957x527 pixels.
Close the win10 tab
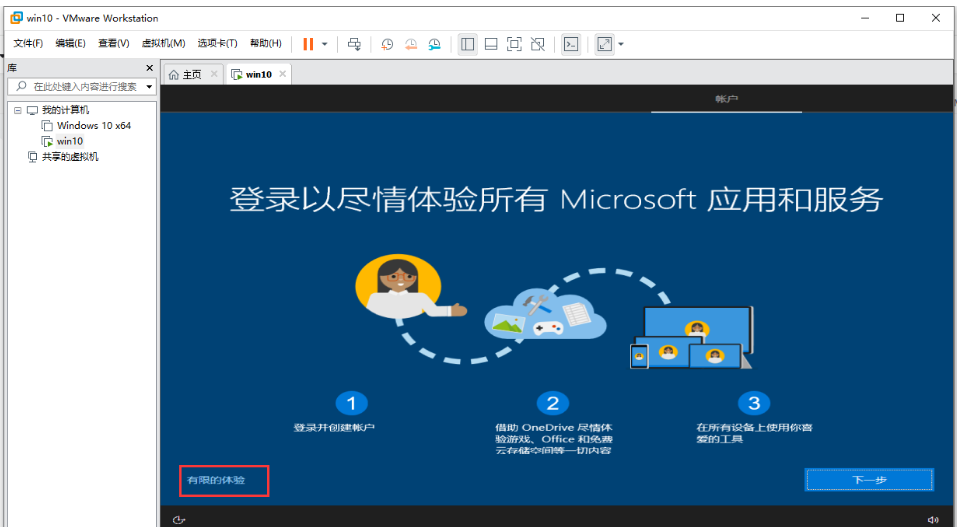282,74
